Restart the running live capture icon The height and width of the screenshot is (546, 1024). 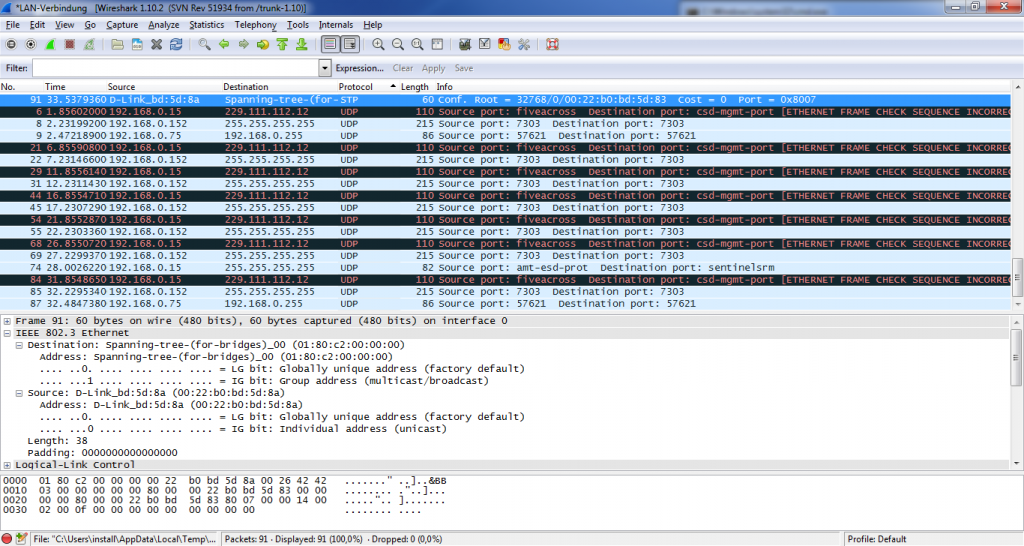pyautogui.click(x=89, y=44)
